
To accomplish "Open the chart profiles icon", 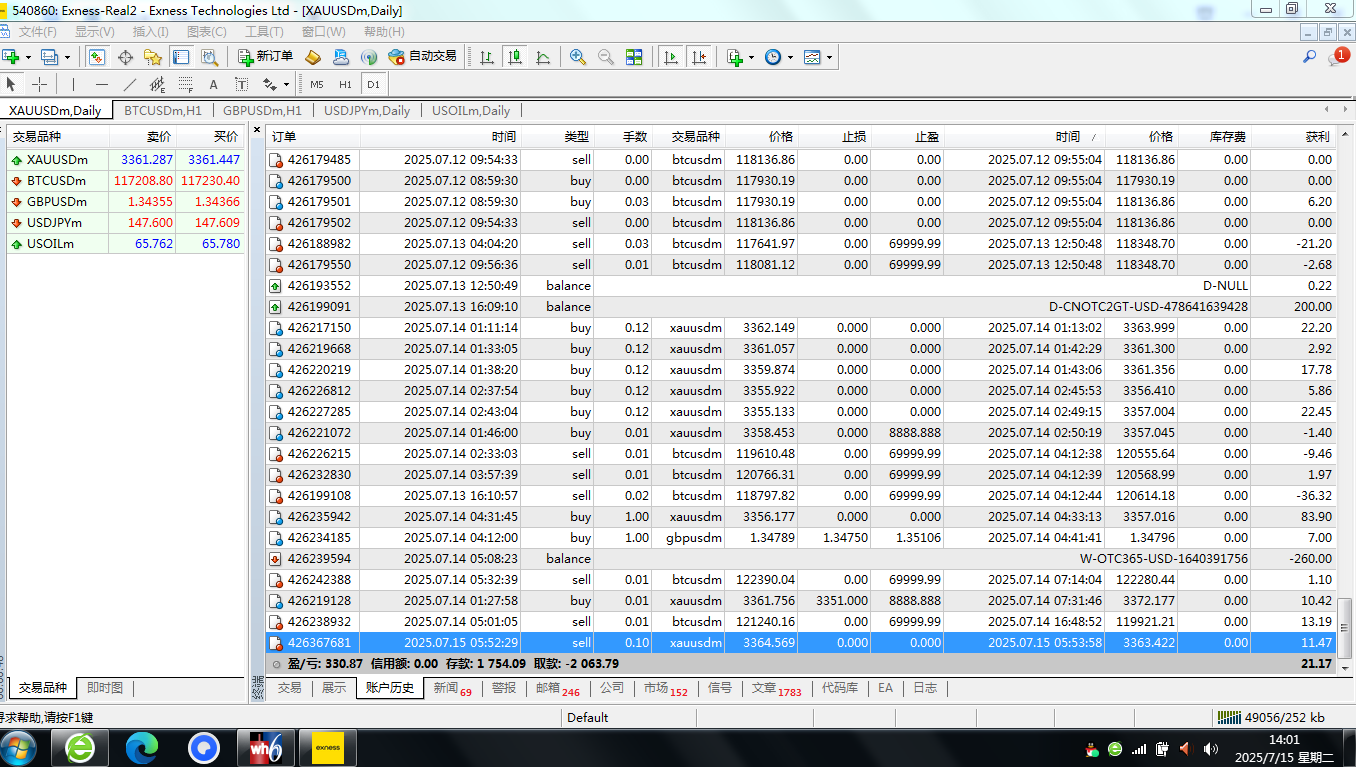I will tap(48, 57).
